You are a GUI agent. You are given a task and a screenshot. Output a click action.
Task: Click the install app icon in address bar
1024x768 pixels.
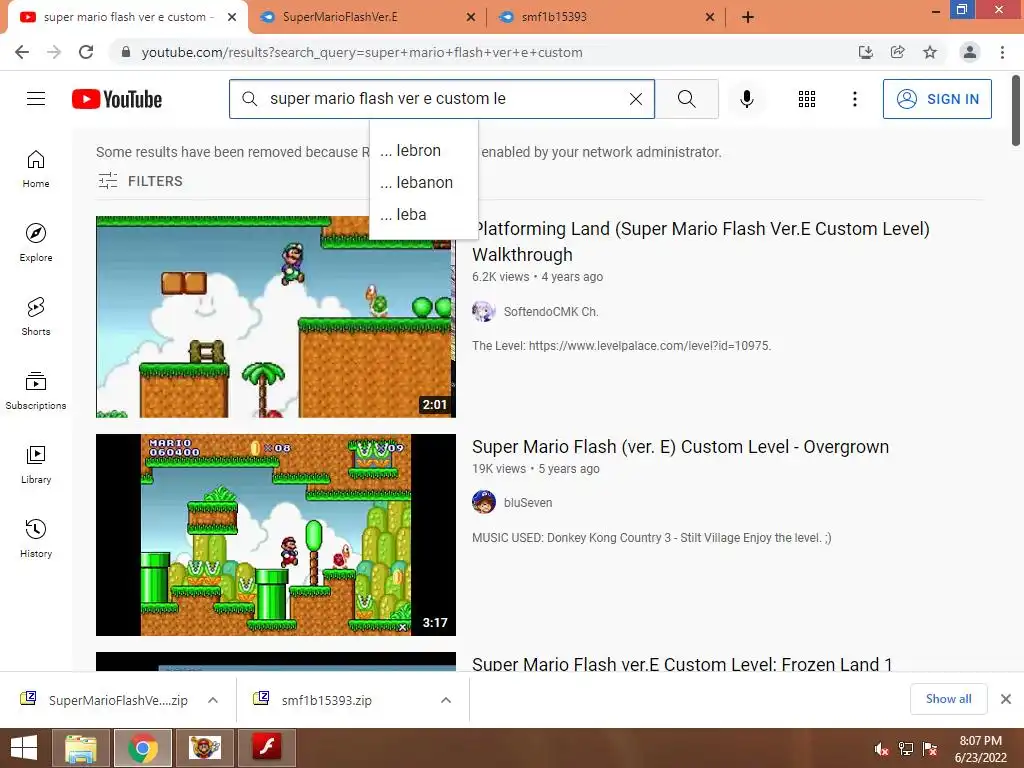pos(865,52)
